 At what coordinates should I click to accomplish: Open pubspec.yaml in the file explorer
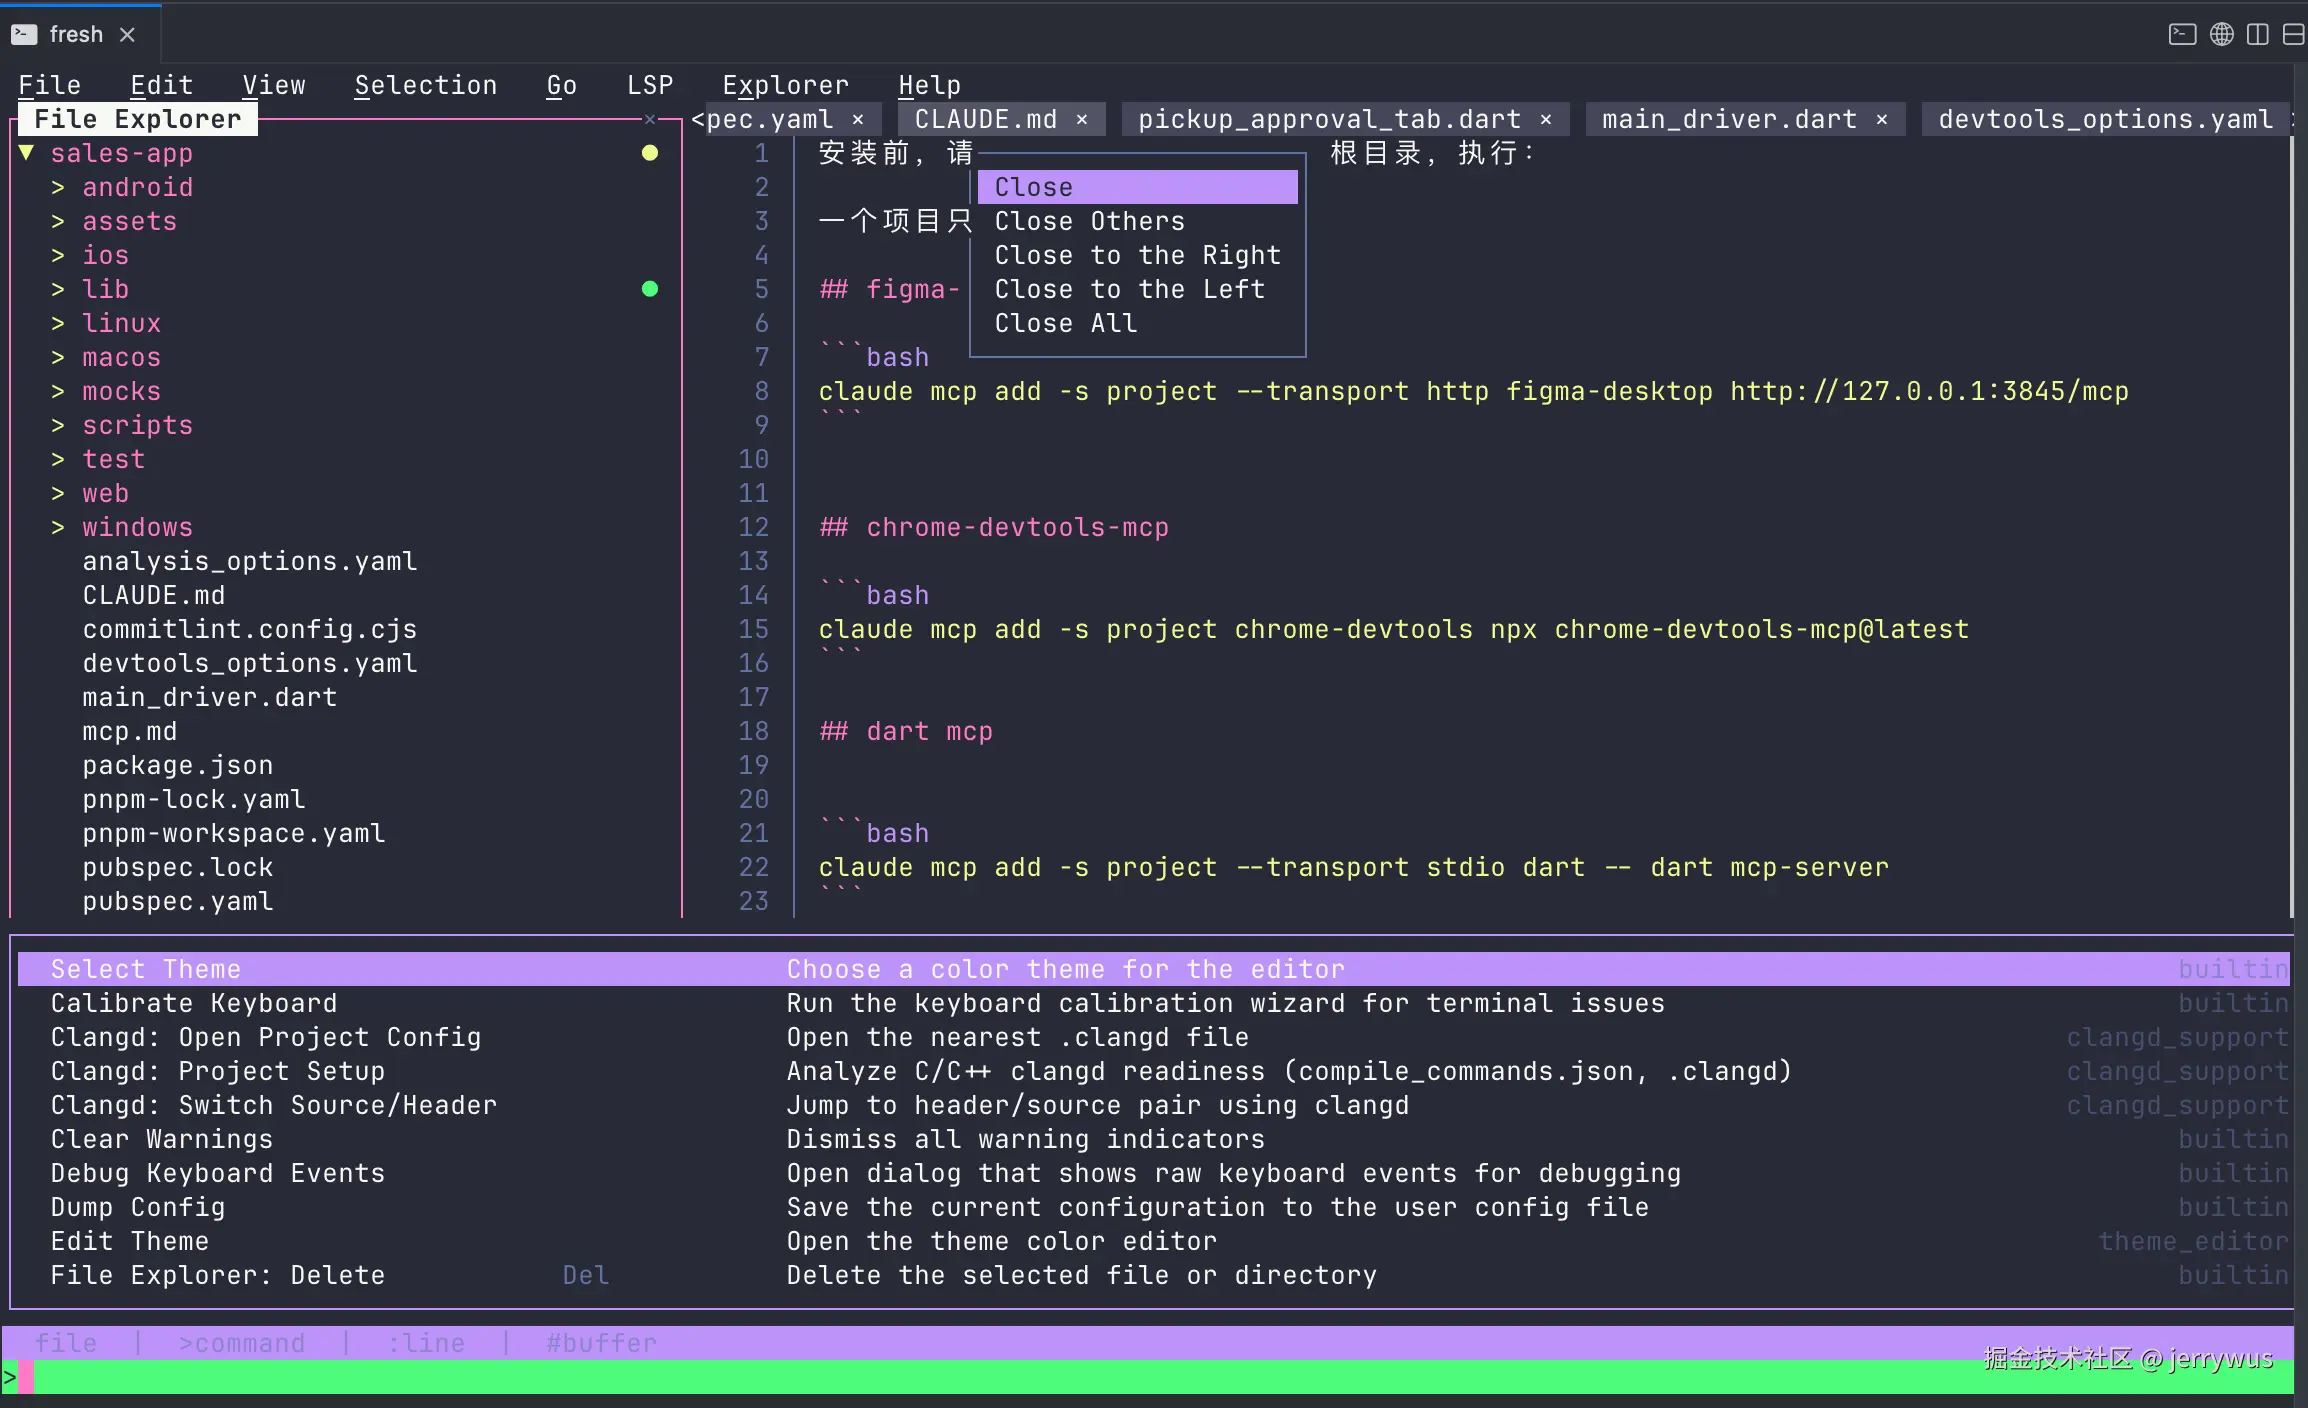(178, 901)
